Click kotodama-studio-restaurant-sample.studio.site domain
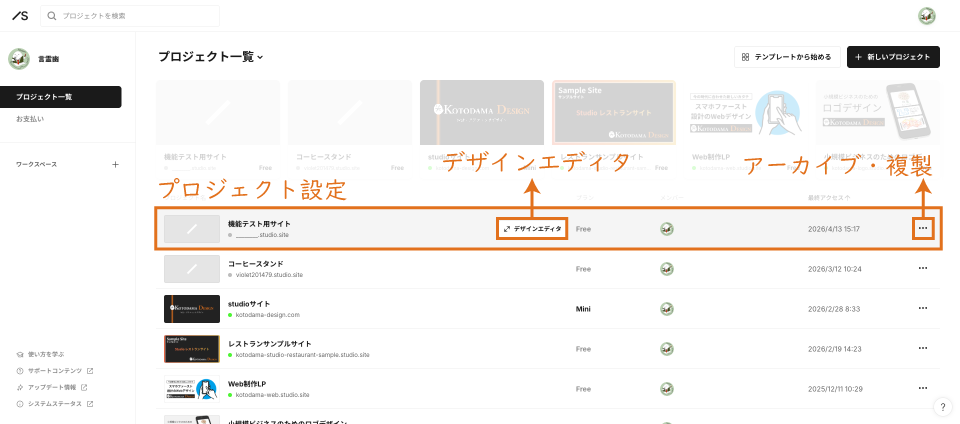Image resolution: width=960 pixels, height=424 pixels. 302,355
